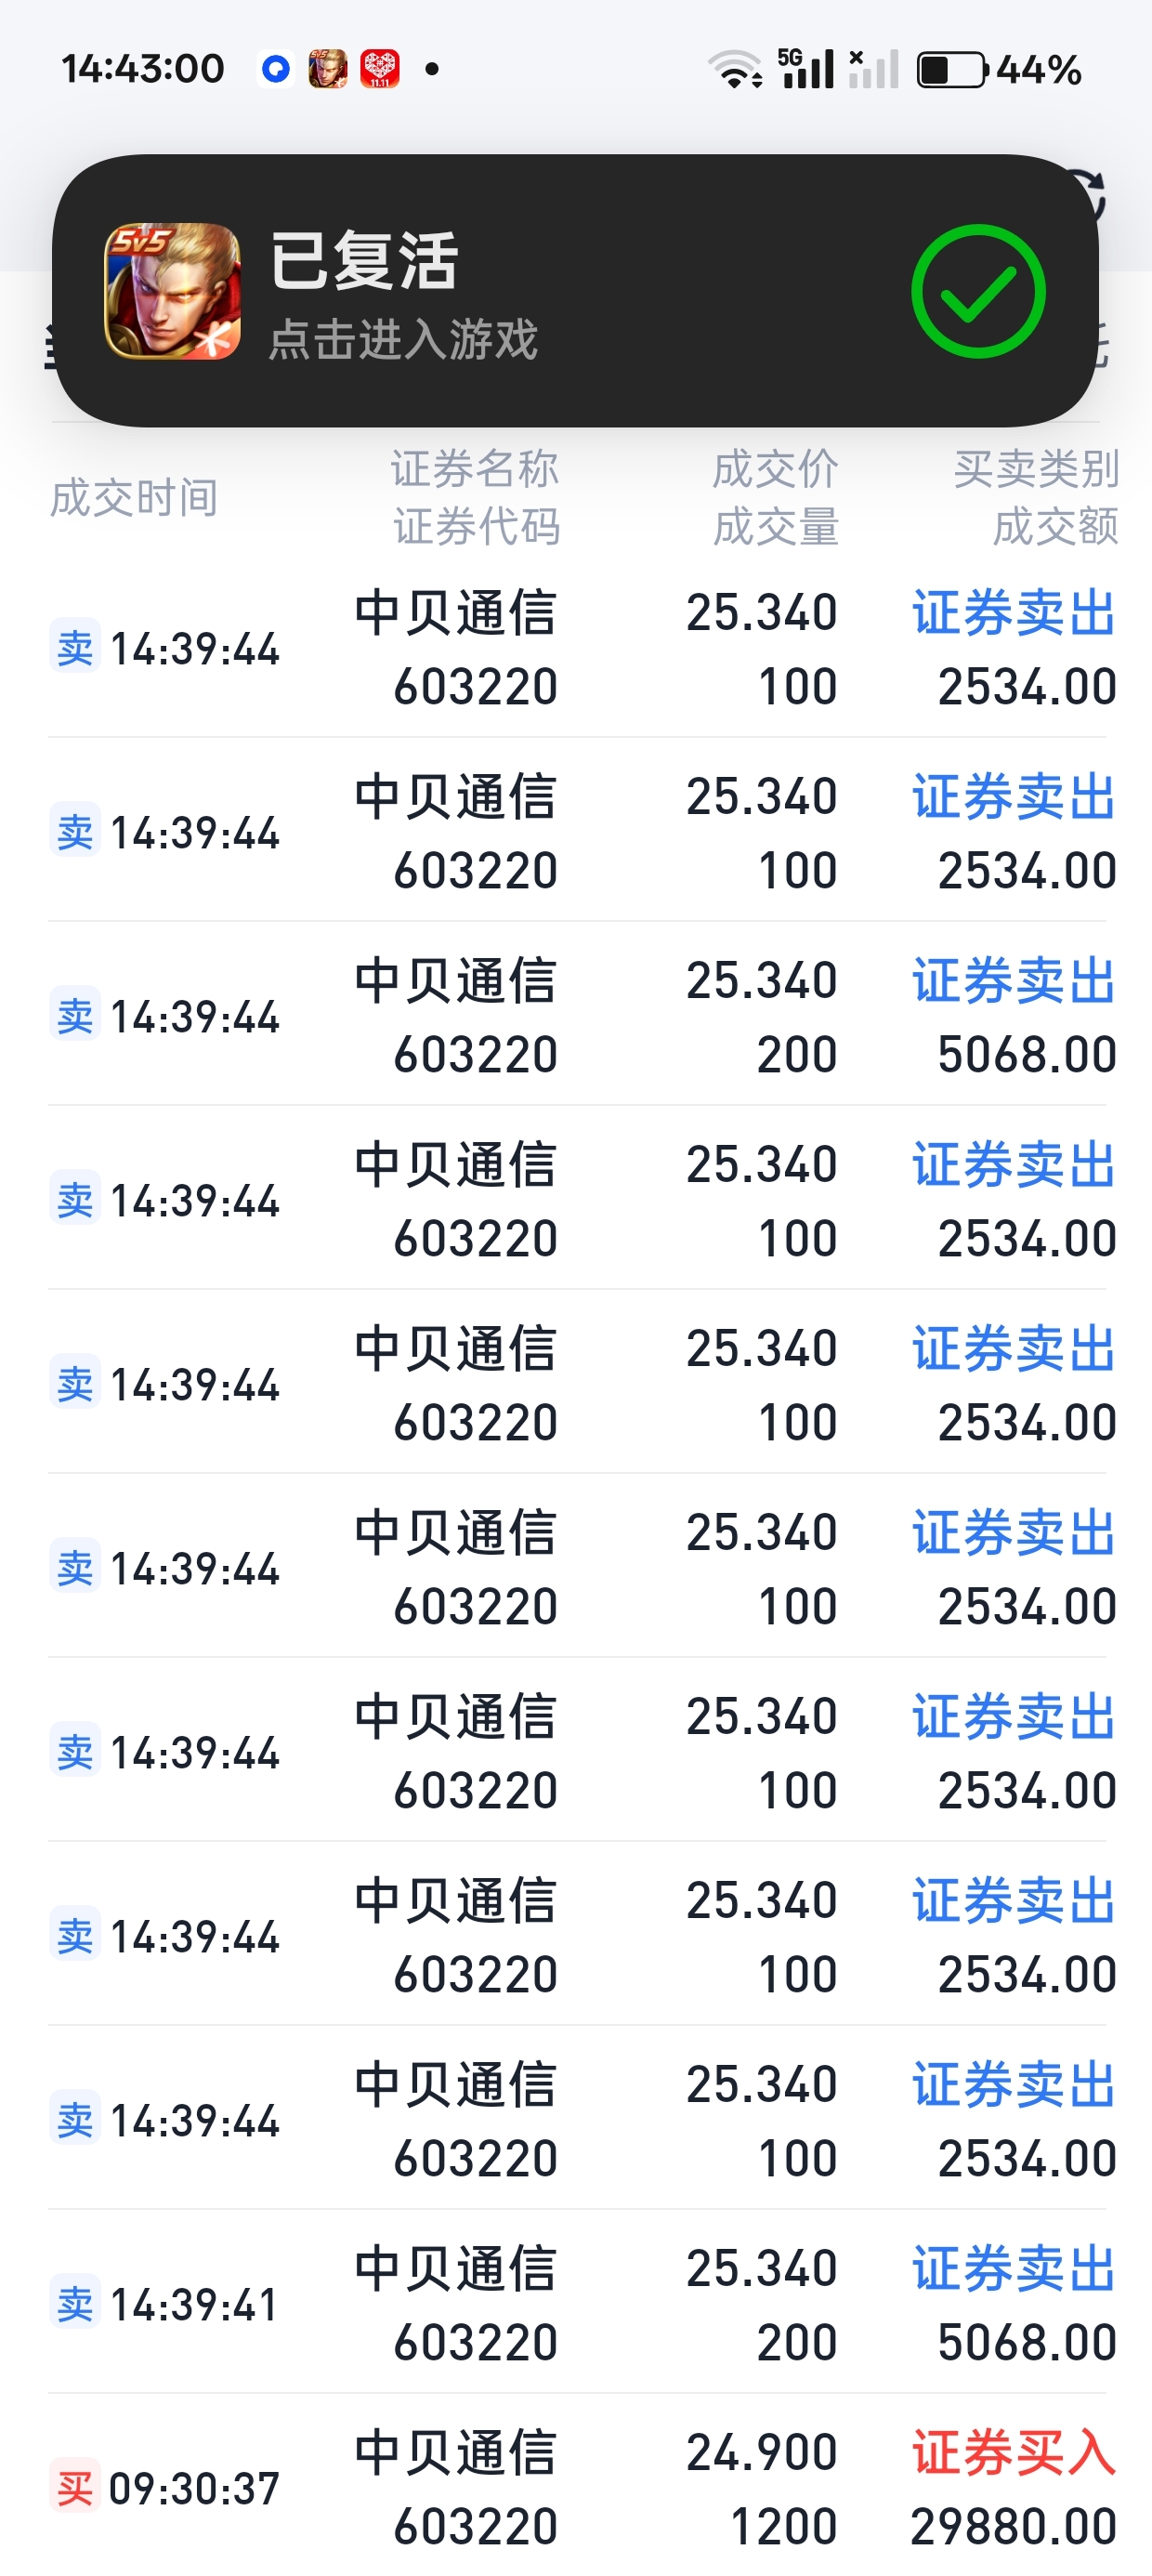Viewport: 1152px width, 2576px height.
Task: Tap the battery icon in the status bar
Action: [x=951, y=70]
